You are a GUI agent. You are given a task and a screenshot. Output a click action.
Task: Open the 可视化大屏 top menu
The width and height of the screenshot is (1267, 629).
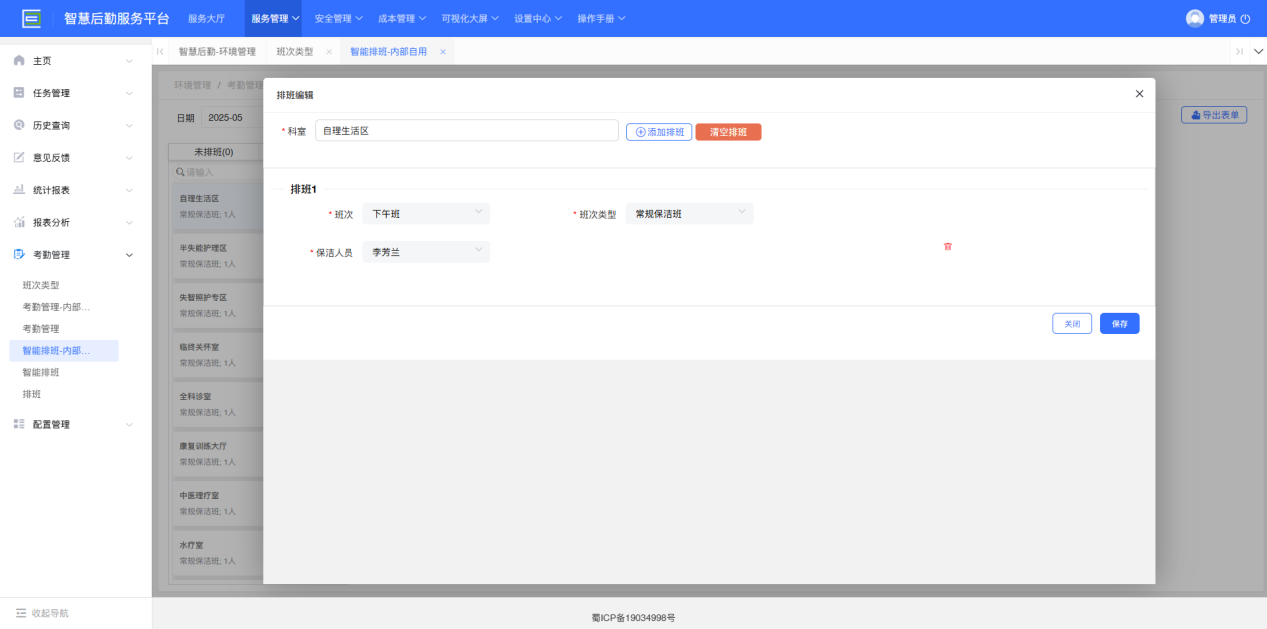pyautogui.click(x=471, y=19)
